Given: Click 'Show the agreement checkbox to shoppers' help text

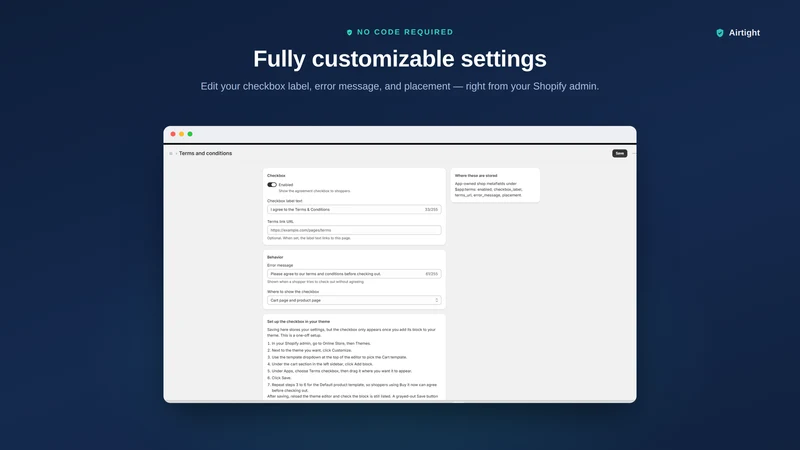Looking at the screenshot, I should [314, 191].
